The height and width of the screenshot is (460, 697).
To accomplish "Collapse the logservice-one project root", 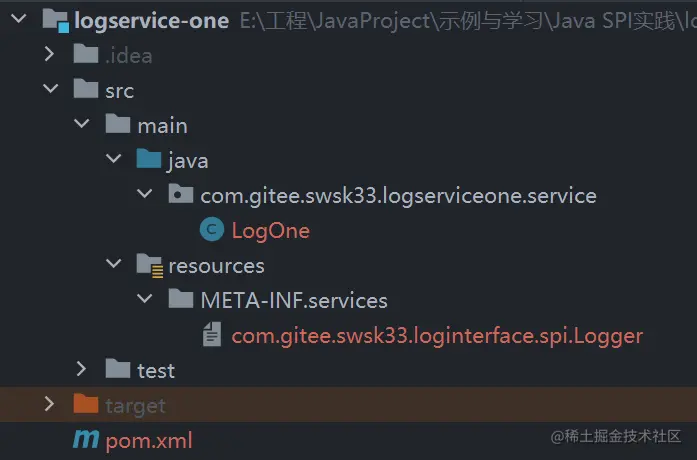I will [20, 21].
